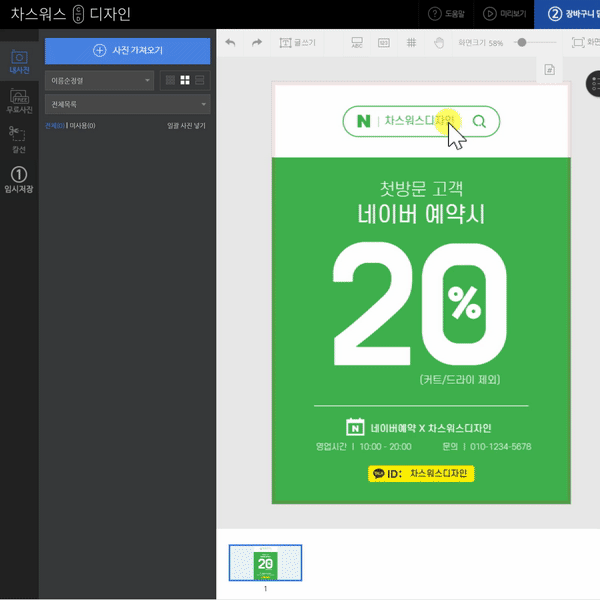
Task: Switch to list view of photos
Action: [x=200, y=80]
